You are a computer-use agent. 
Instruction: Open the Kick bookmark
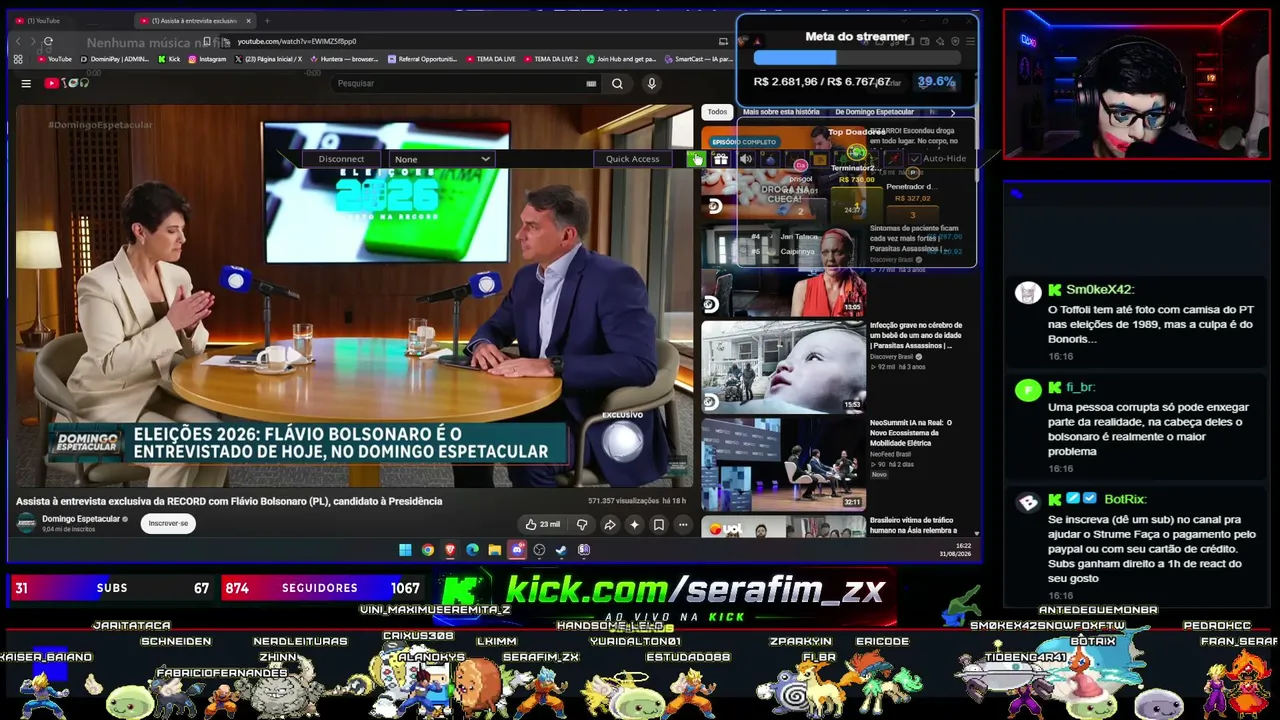pos(169,59)
